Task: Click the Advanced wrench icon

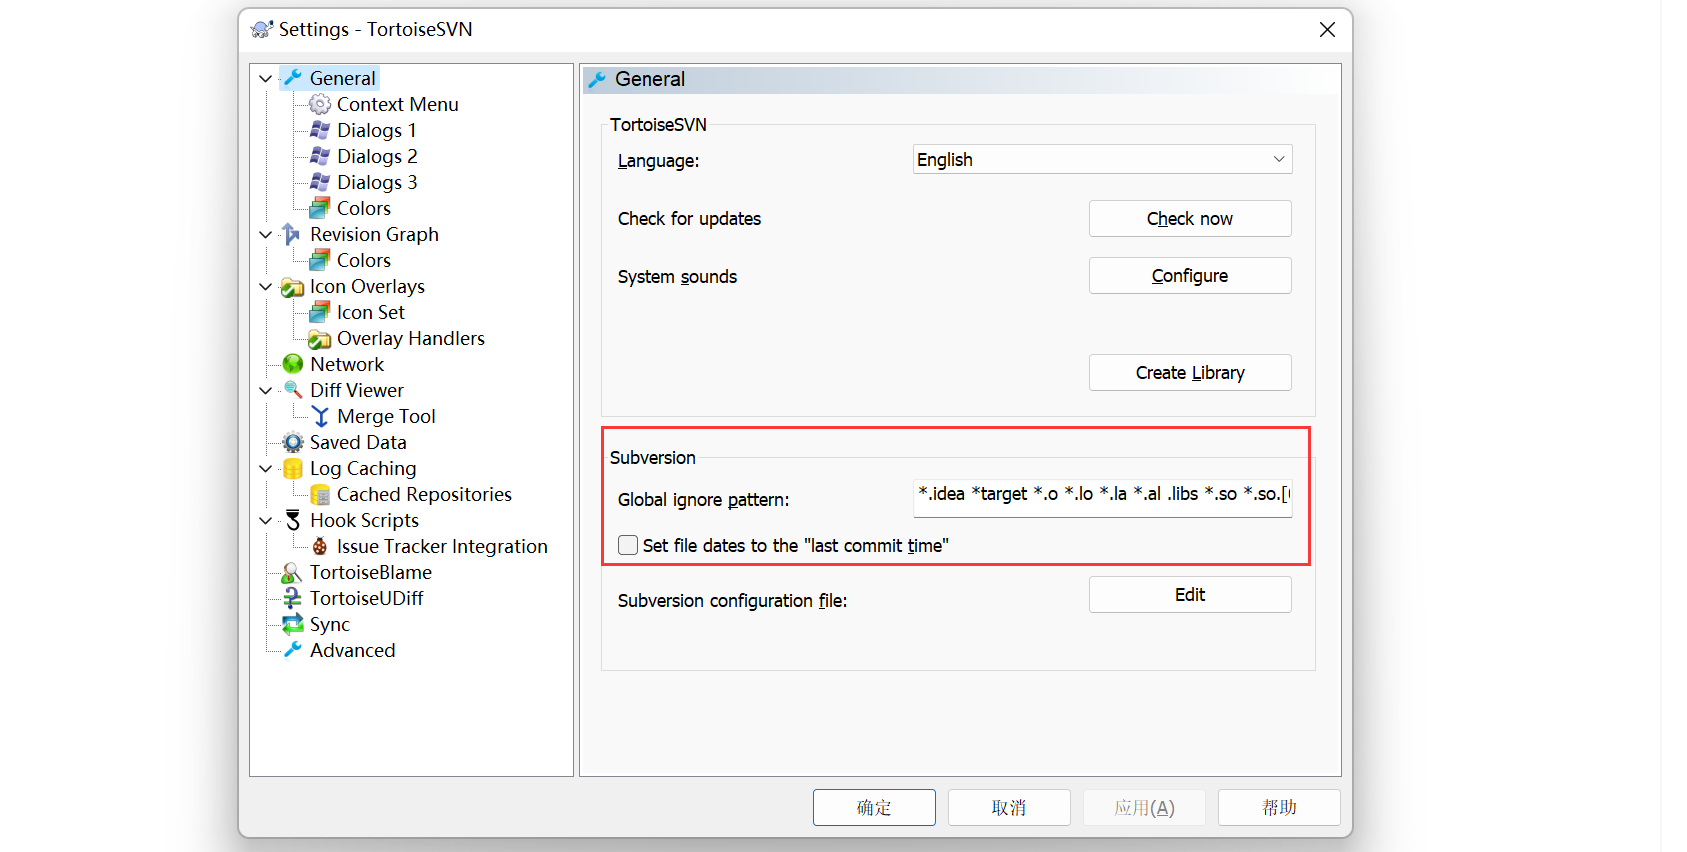Action: [293, 650]
